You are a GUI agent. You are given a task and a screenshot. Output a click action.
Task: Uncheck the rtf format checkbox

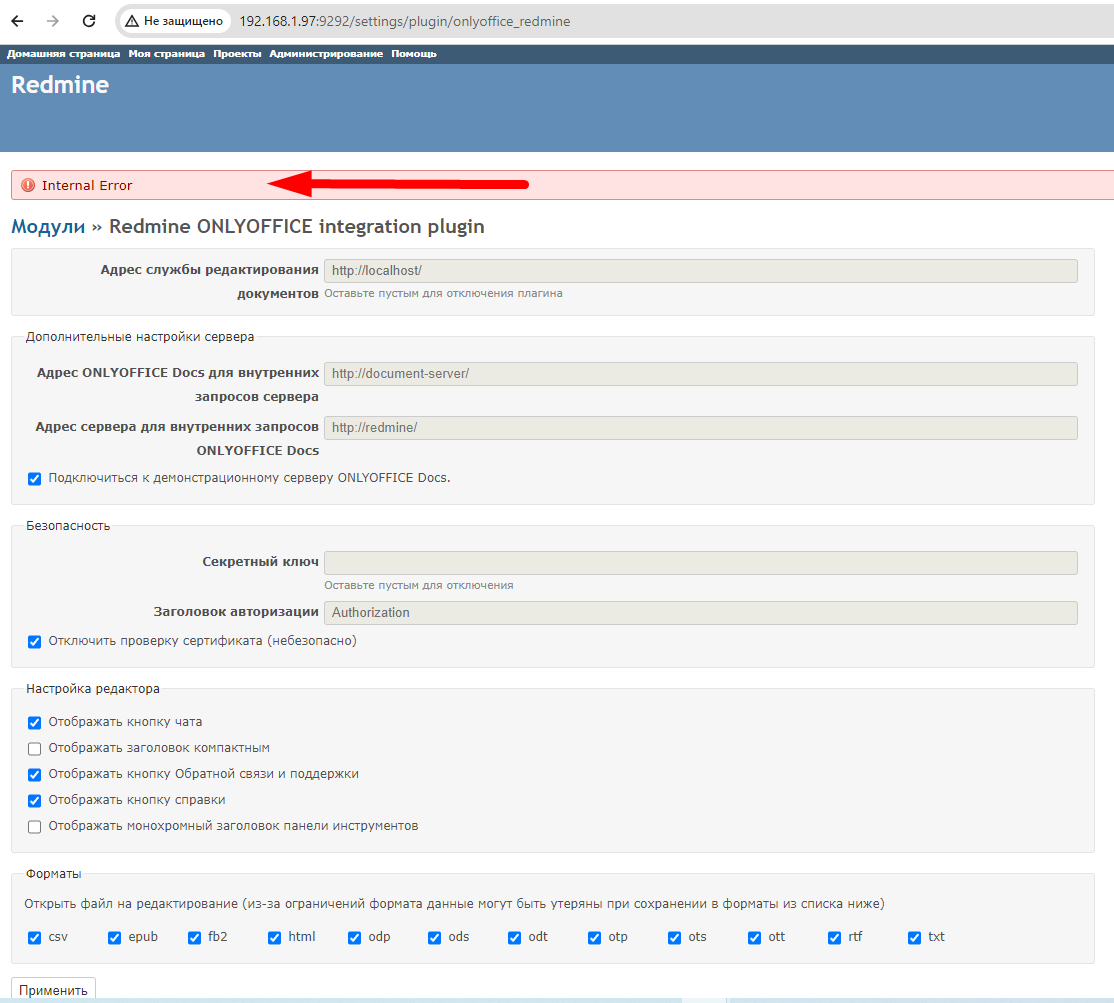(x=835, y=938)
